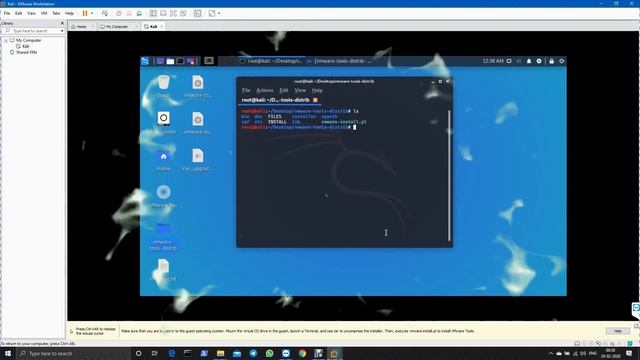Click the revert snapshot toolbar icon
The width and height of the screenshot is (640, 360).
129,13
